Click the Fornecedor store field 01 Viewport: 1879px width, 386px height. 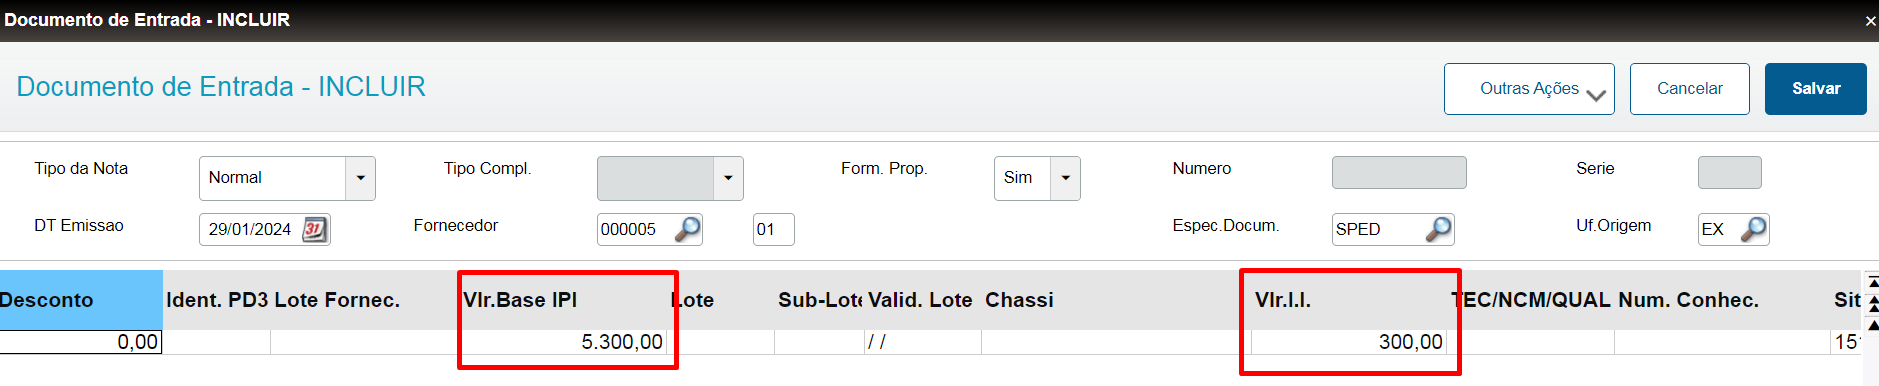pos(773,229)
